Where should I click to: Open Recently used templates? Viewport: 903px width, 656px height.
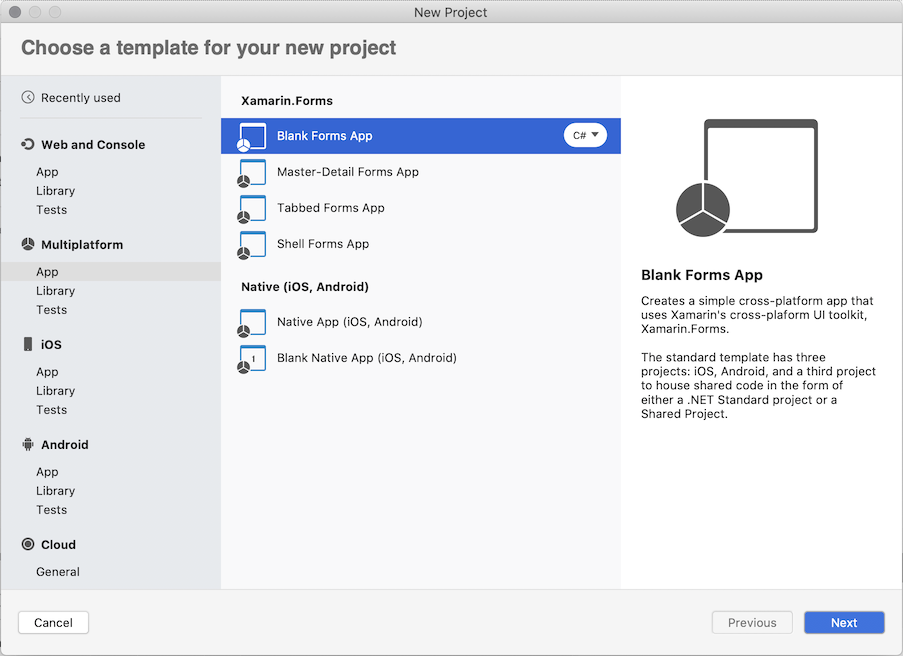coord(81,98)
